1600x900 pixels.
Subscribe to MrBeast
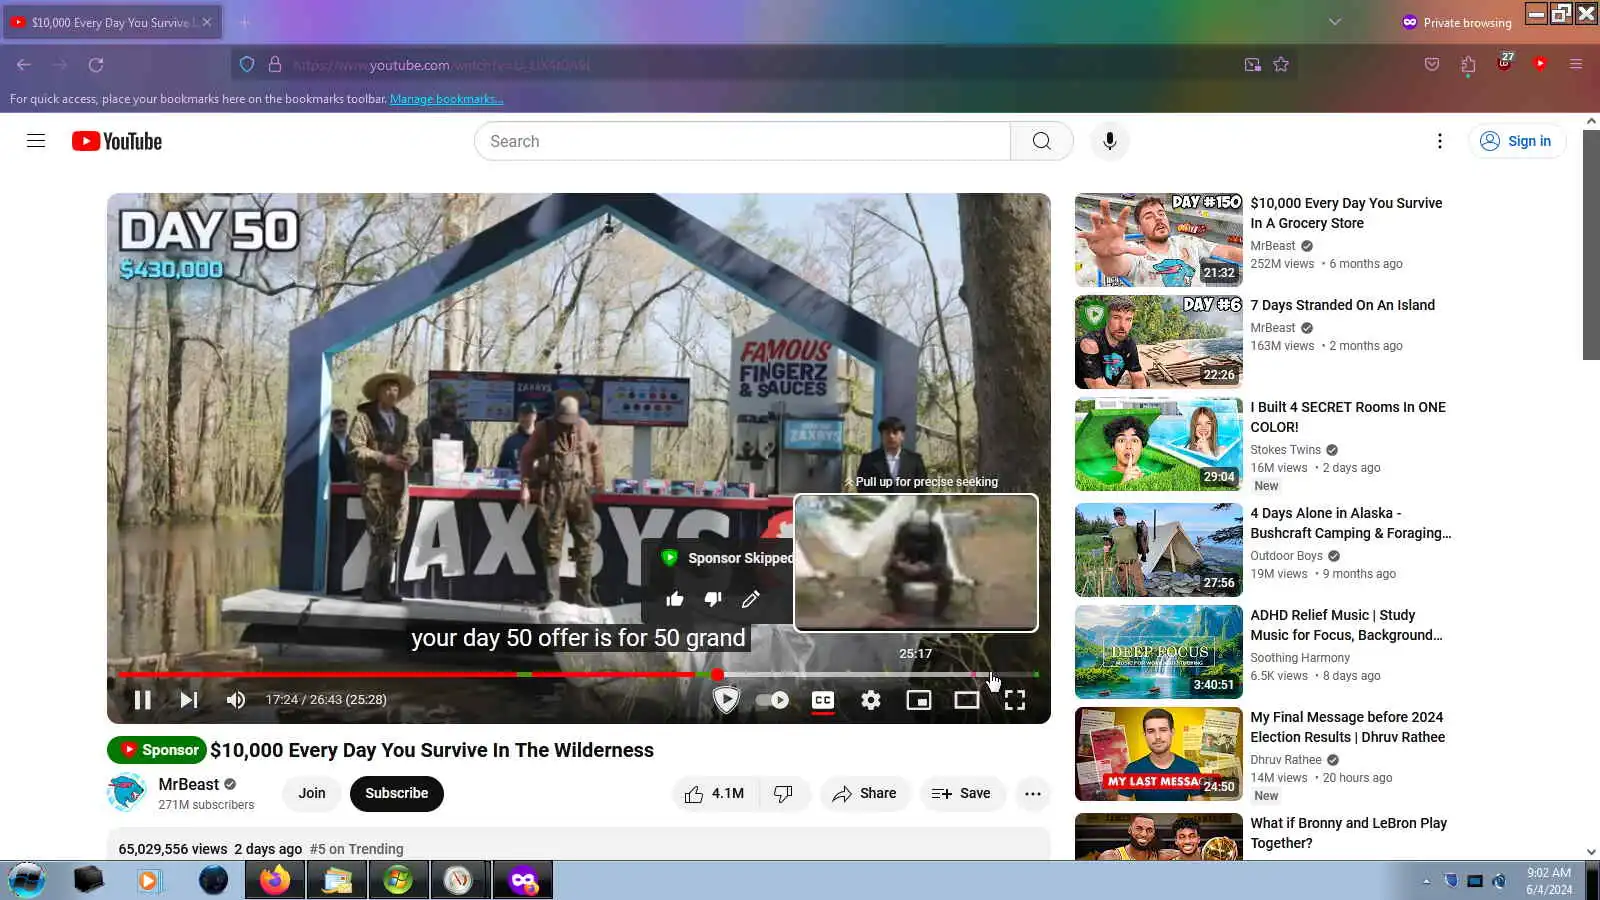coord(396,794)
